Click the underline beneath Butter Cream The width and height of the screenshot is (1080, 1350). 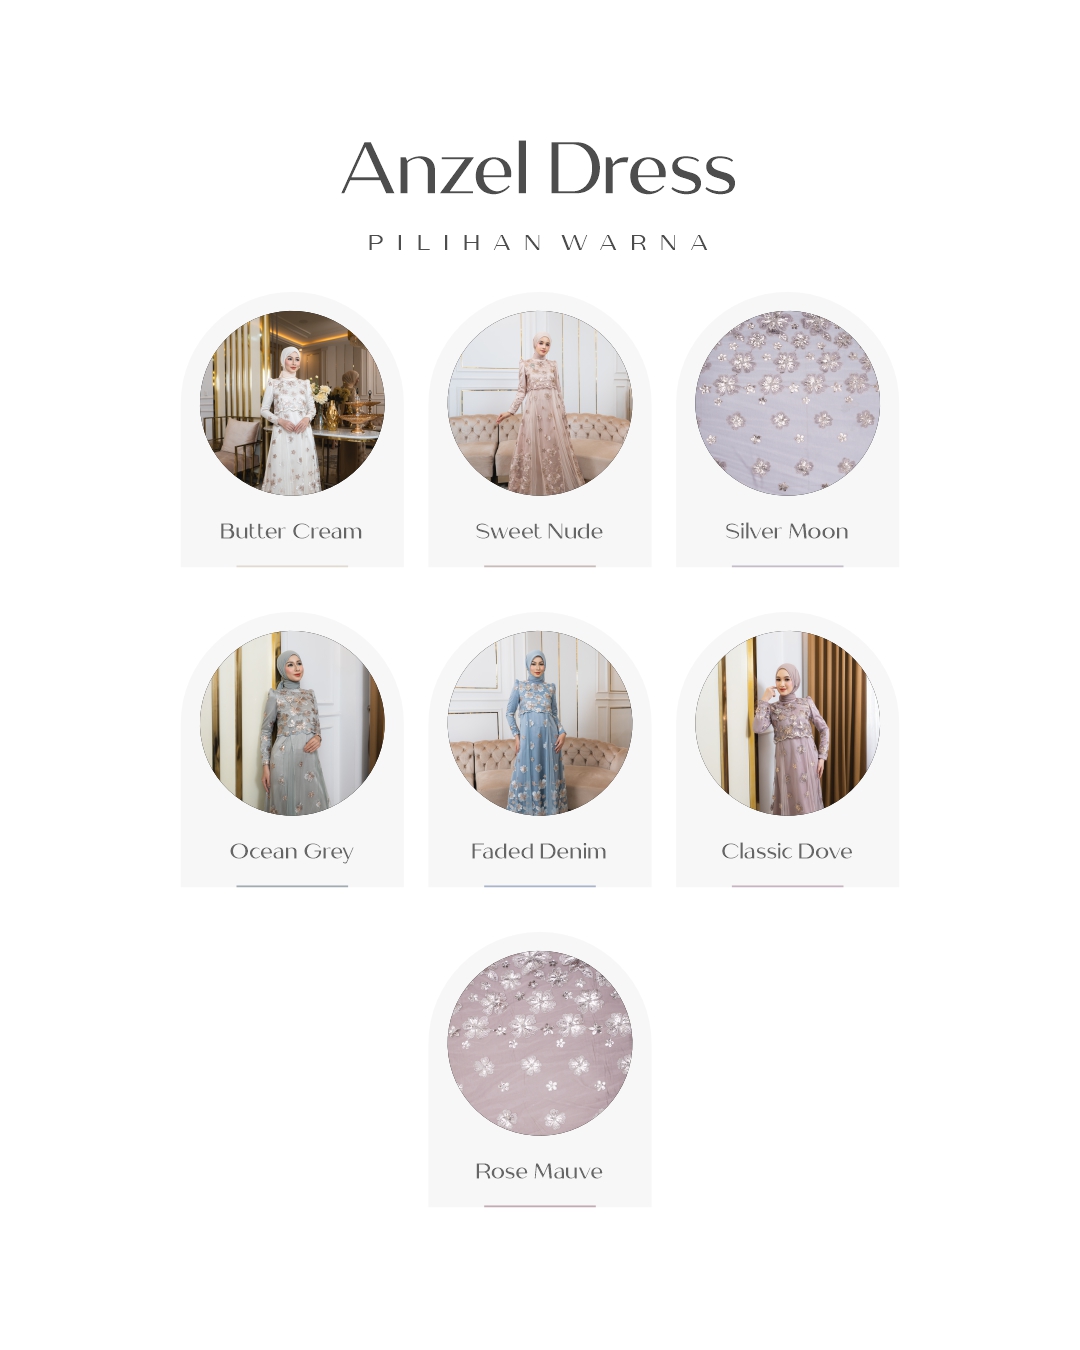click(292, 566)
